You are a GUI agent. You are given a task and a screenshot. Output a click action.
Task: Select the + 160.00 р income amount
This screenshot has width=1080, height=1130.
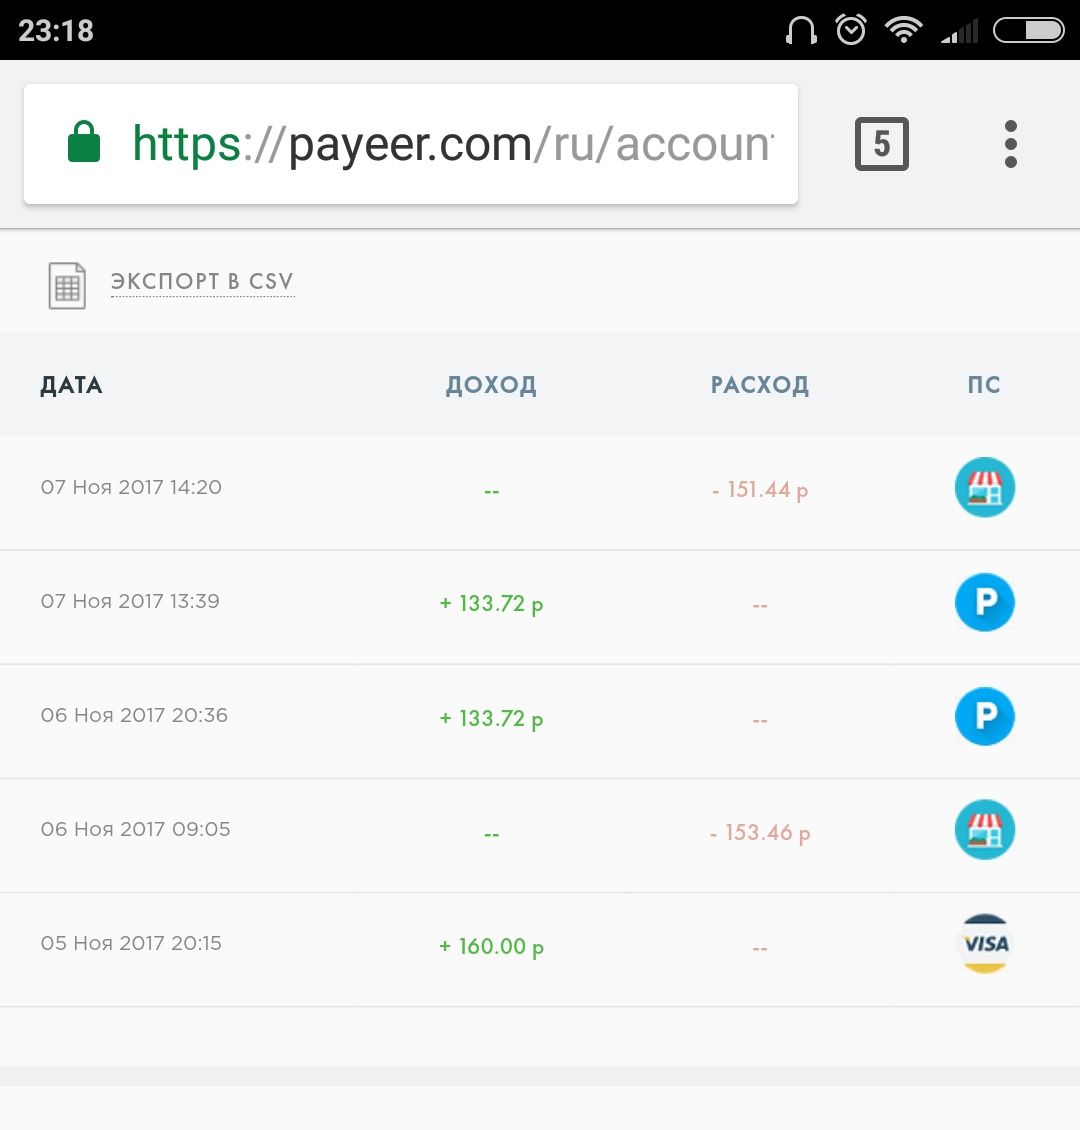point(491,946)
